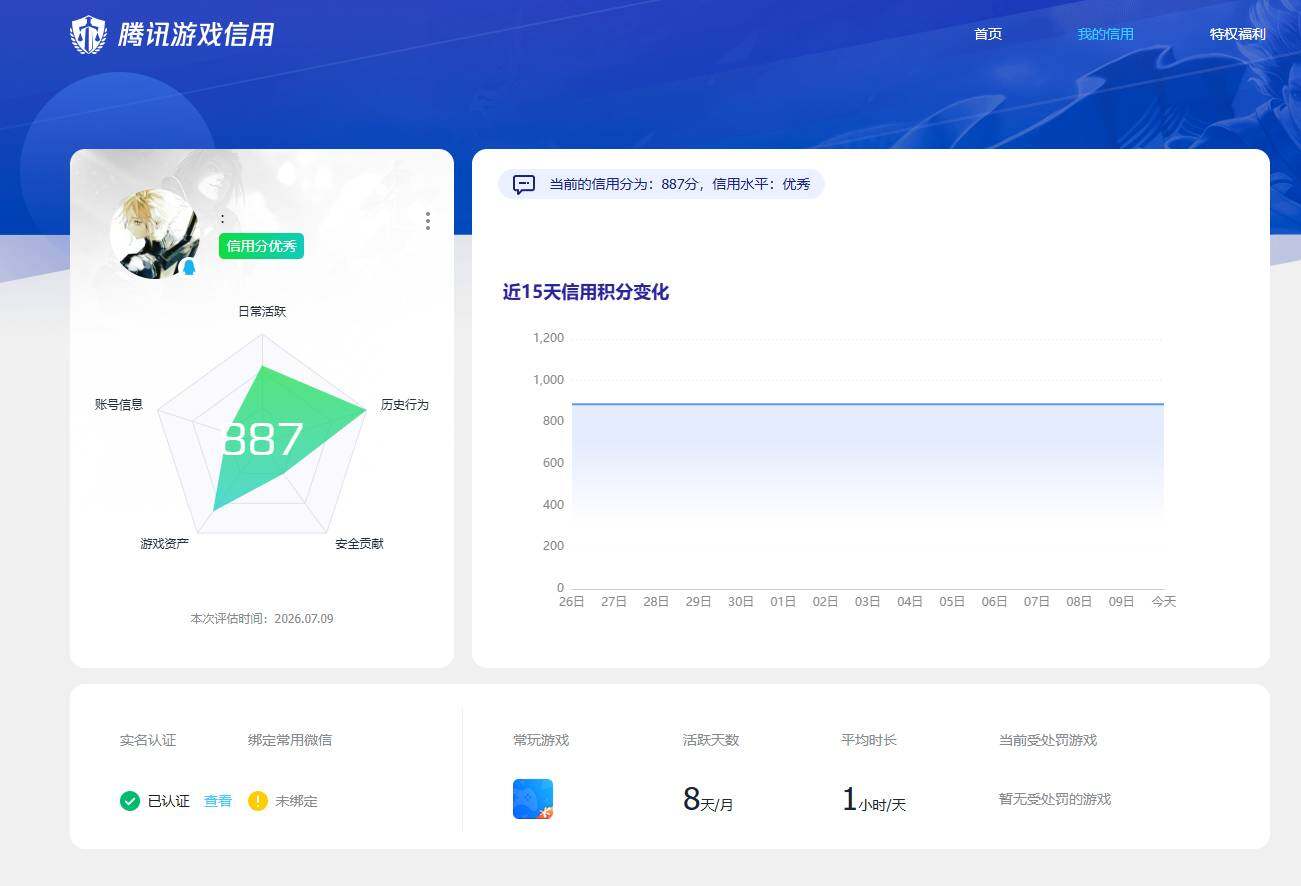This screenshot has height=886, width=1301.
Task: Click the 800 y-axis label
Action: pos(554,421)
